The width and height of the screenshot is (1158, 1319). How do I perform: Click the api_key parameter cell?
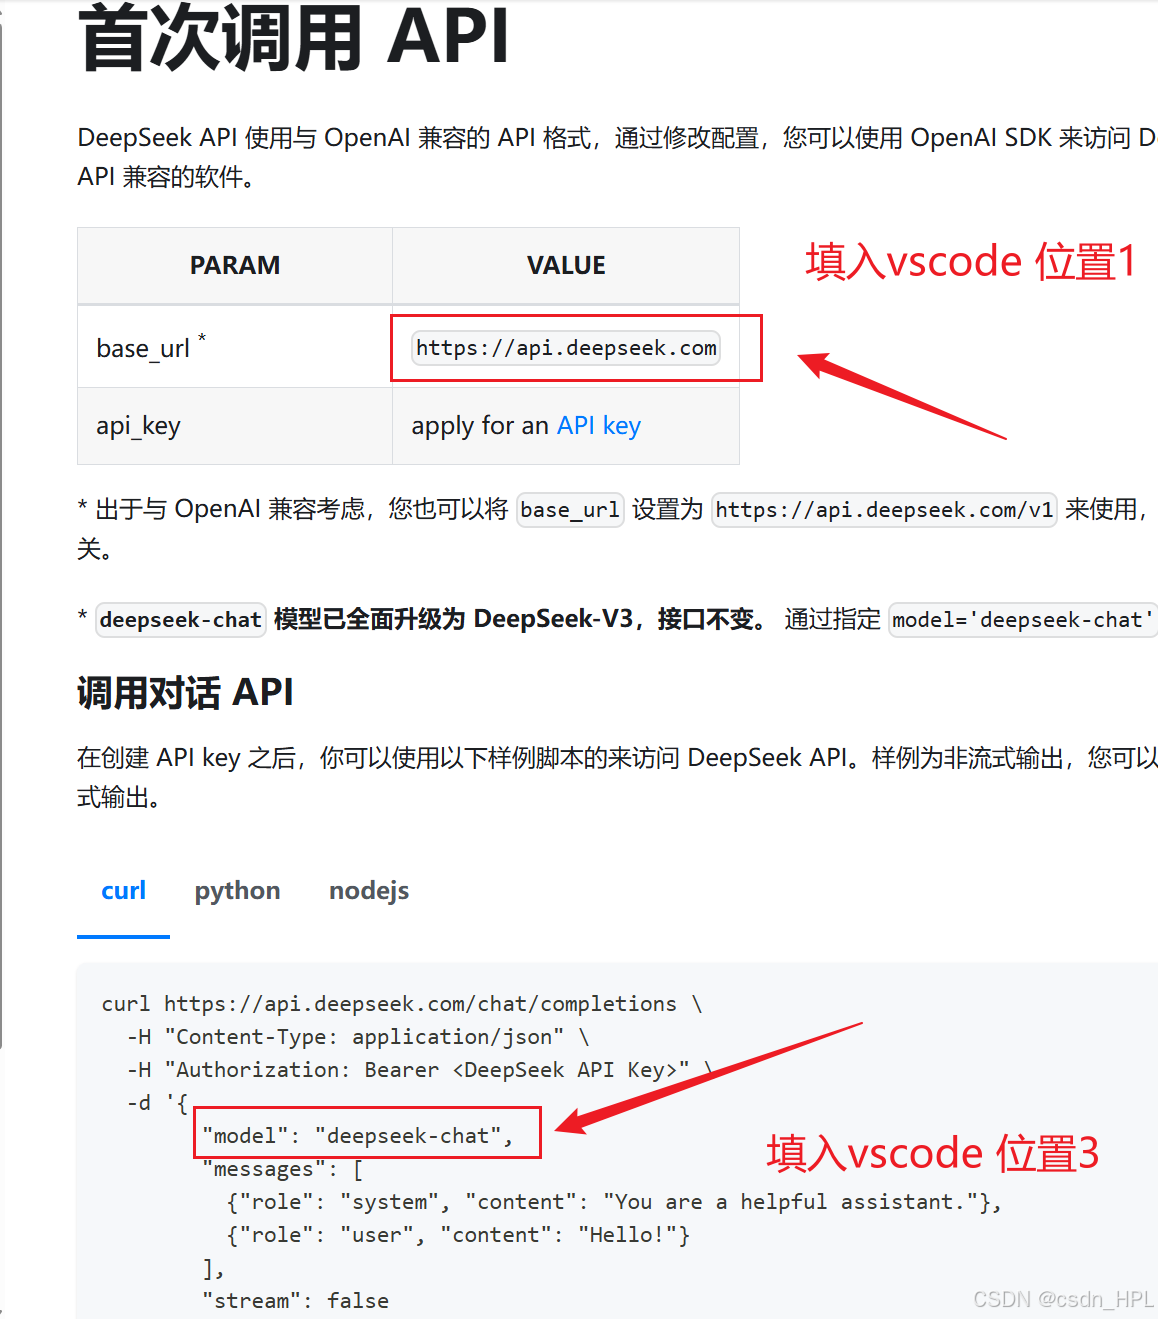pos(235,426)
